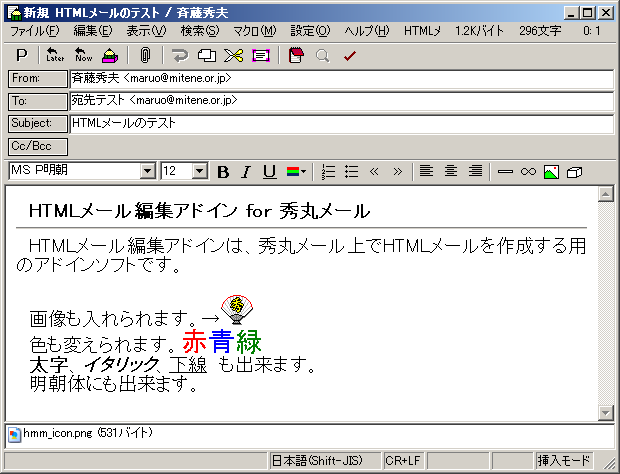Insert an image with picture icon
This screenshot has width=620, height=474.
(x=552, y=172)
